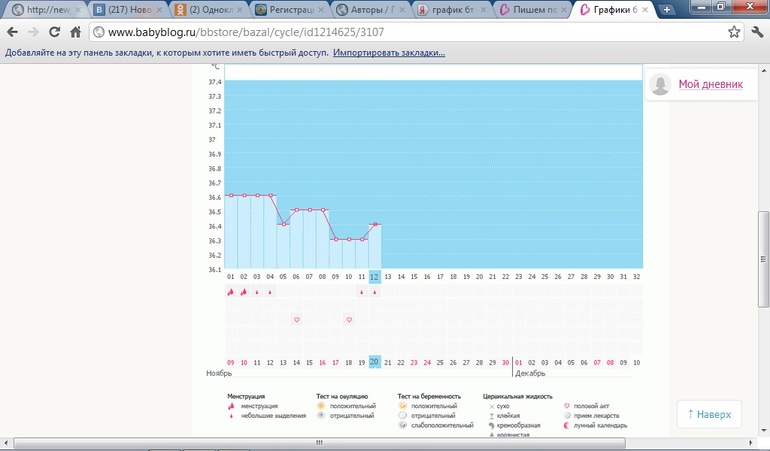Reload the page with refresh icon

pos(53,32)
